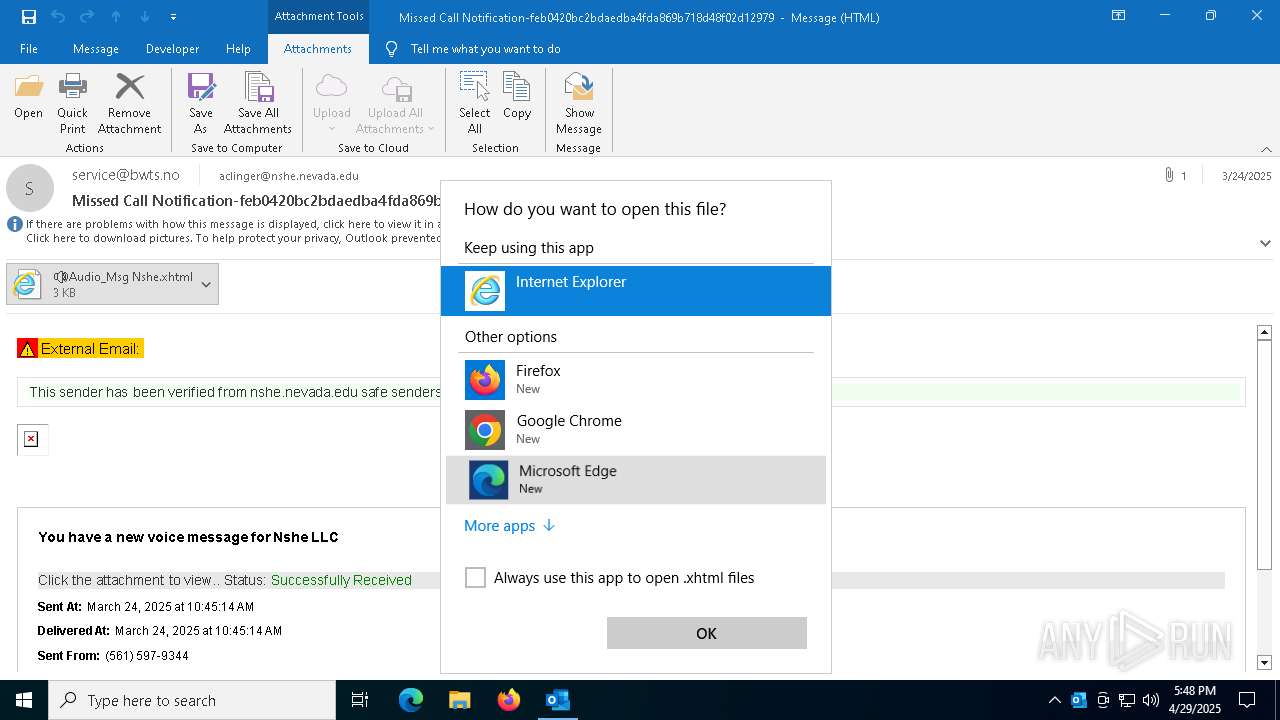Collapse the ribbon with chevron
1280x720 pixels.
(1266, 149)
